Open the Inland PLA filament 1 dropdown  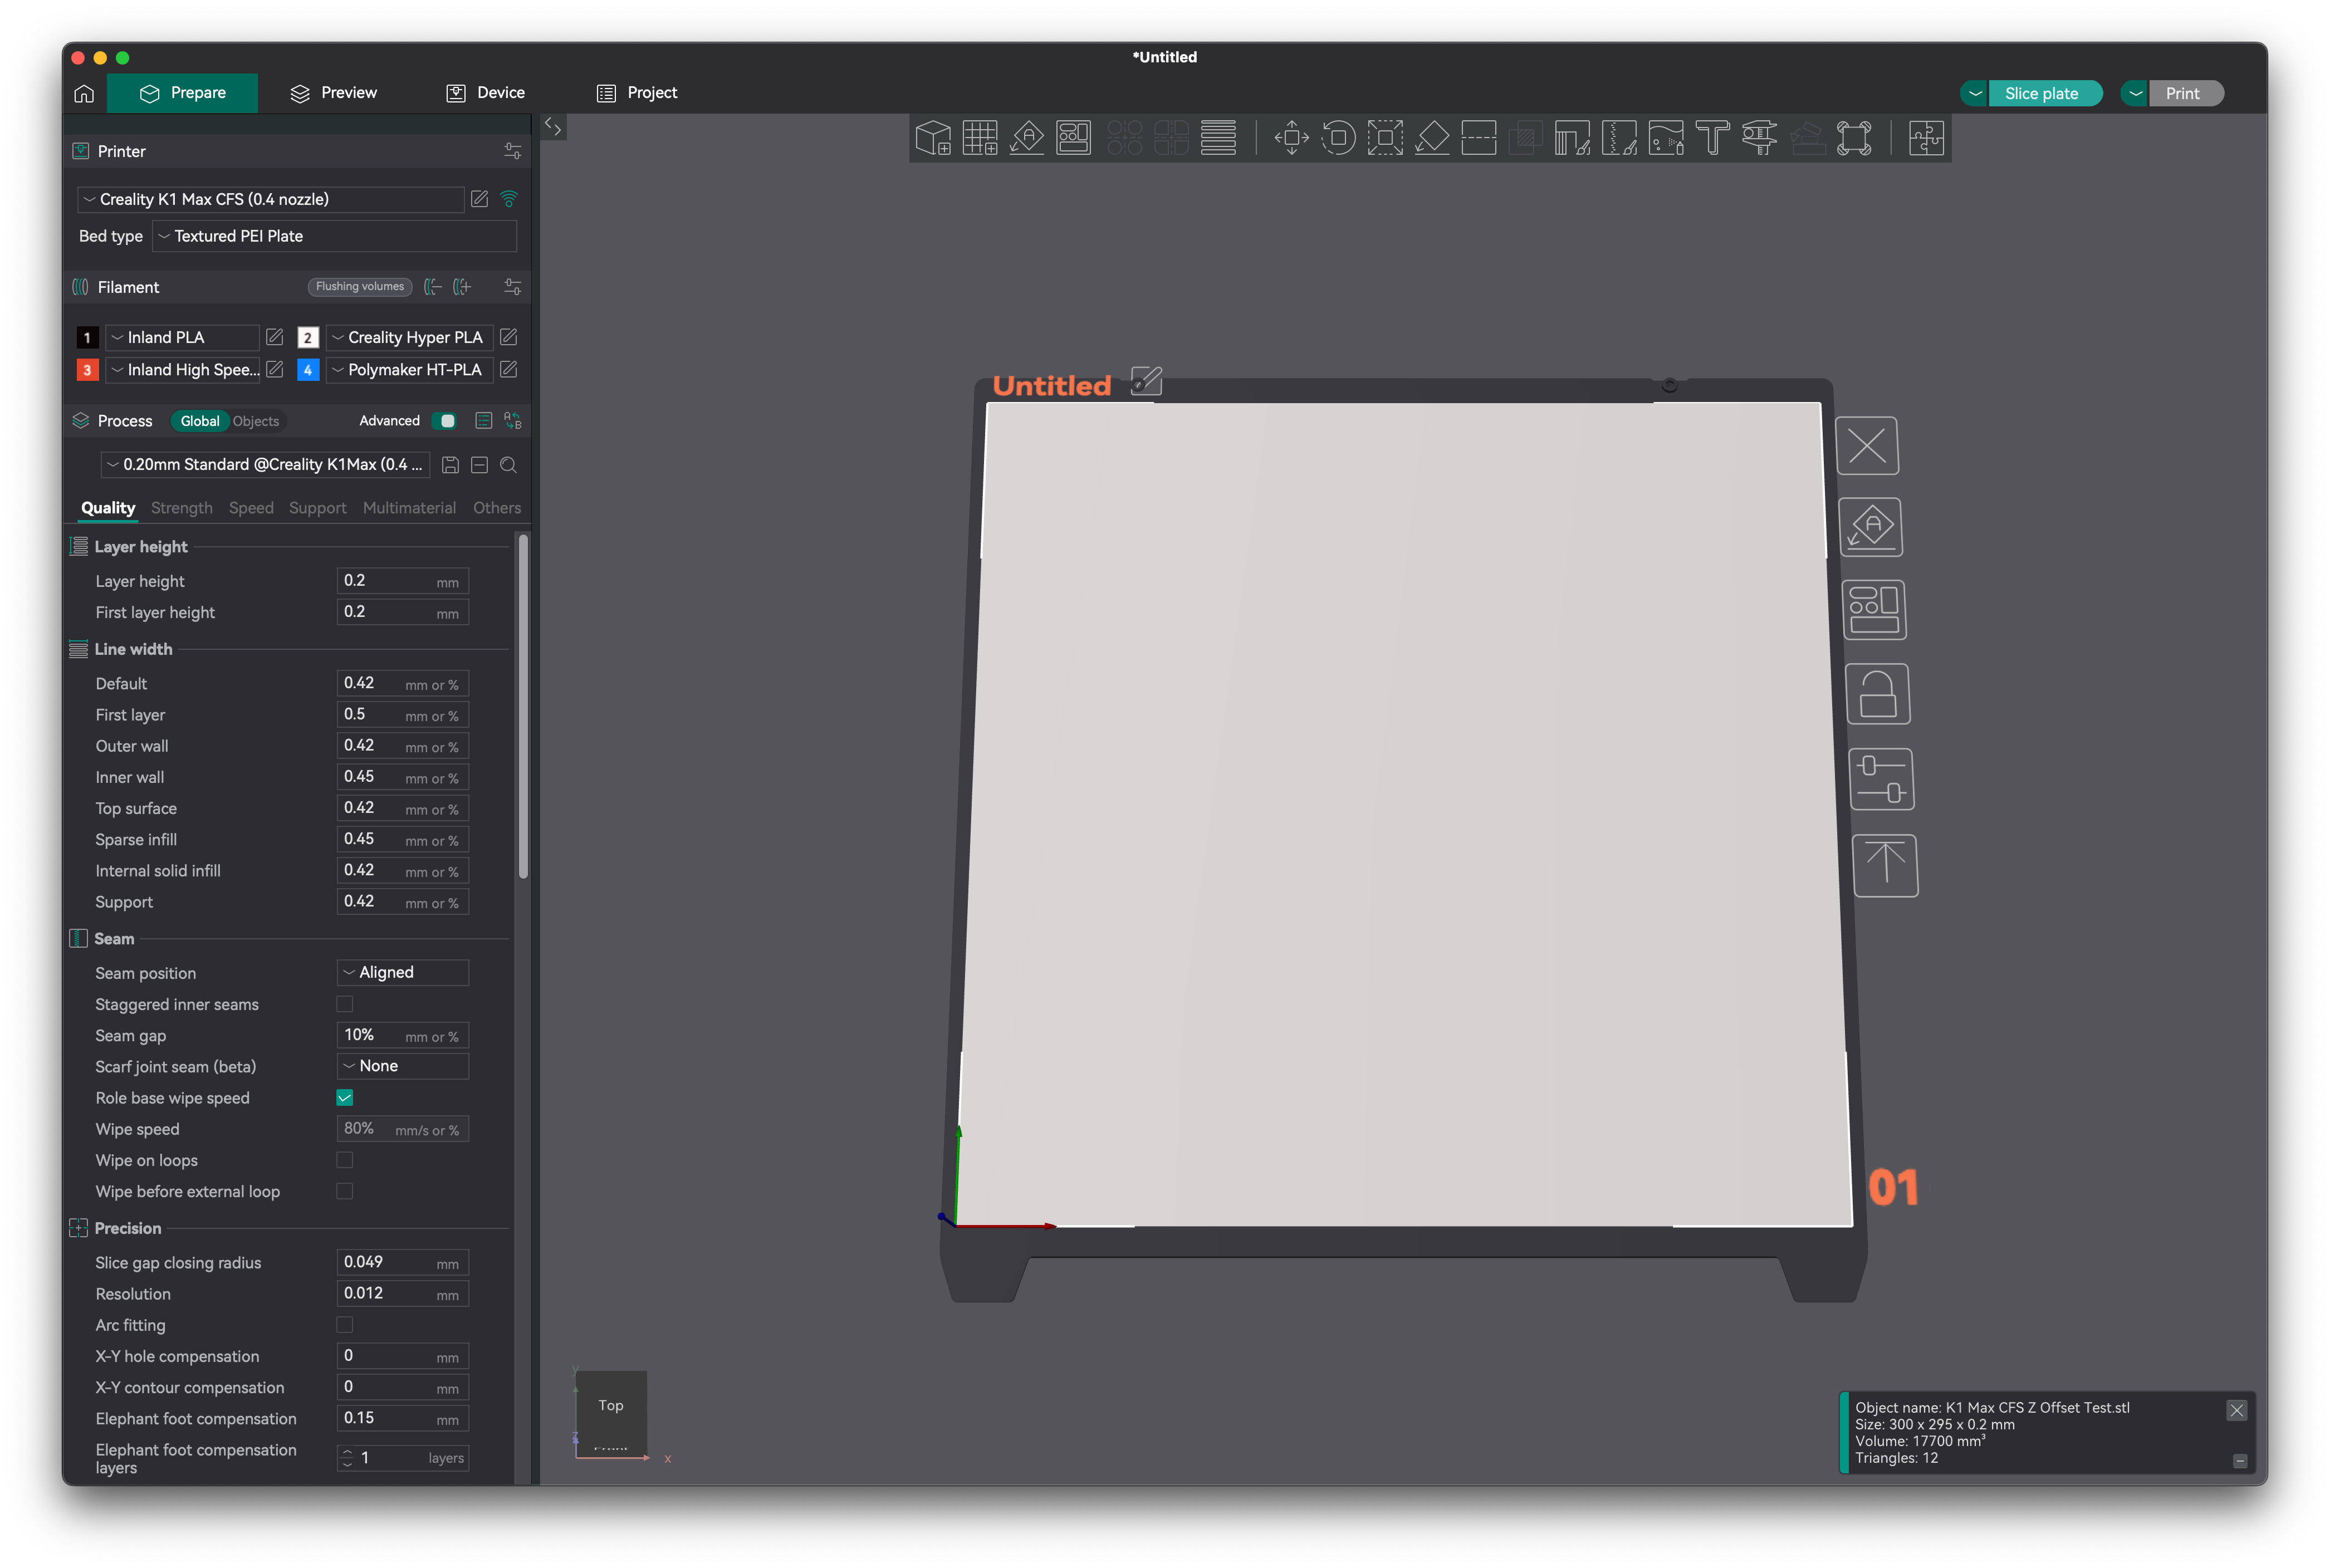(182, 337)
